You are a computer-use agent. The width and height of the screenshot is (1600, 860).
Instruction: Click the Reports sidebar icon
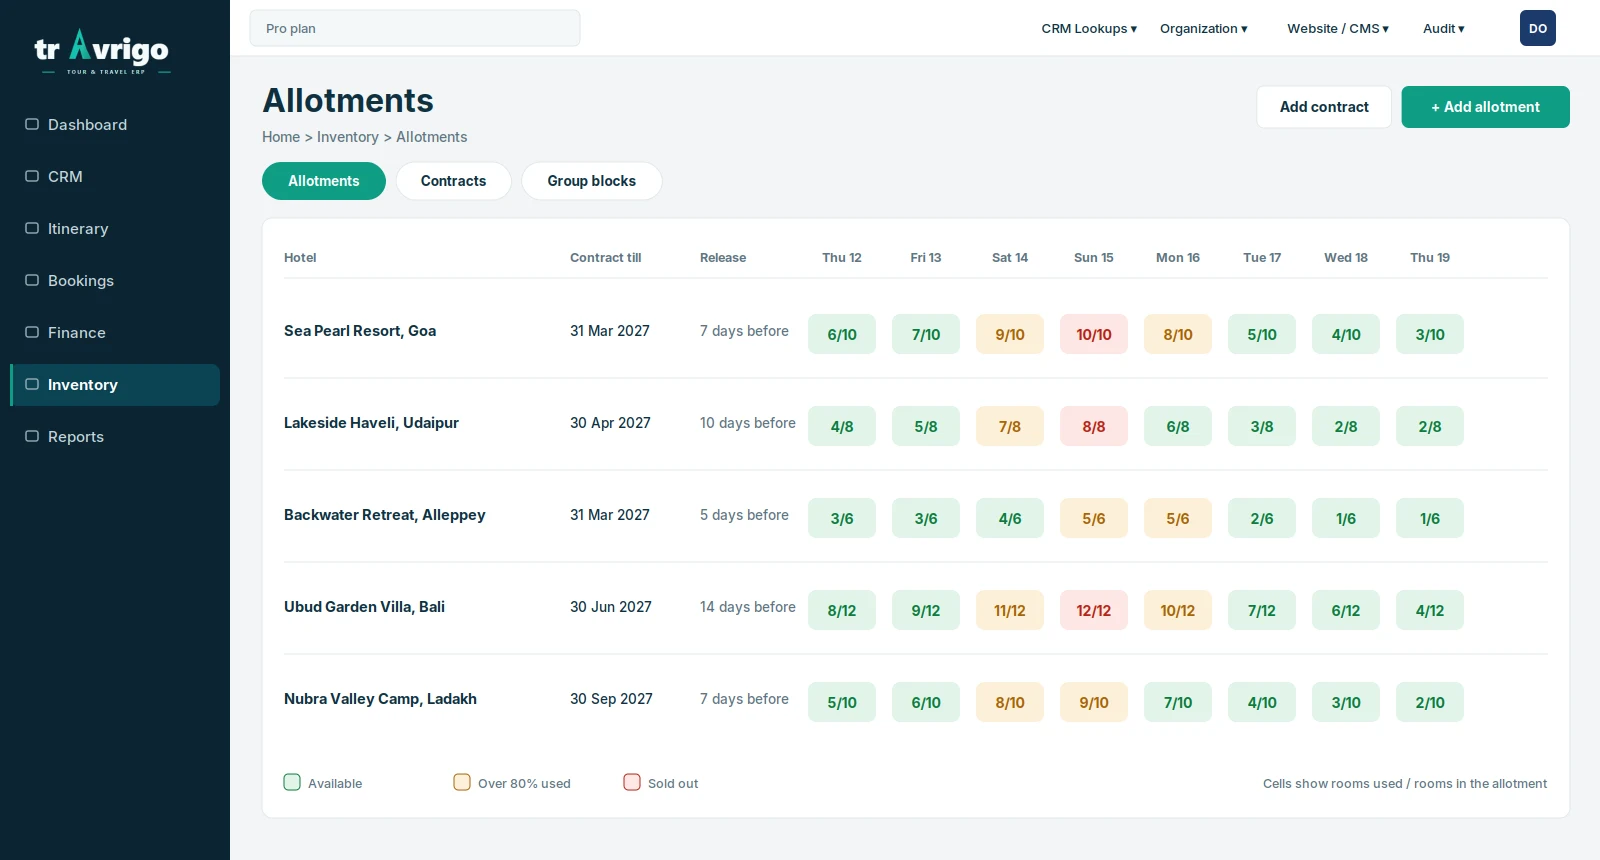tap(32, 436)
